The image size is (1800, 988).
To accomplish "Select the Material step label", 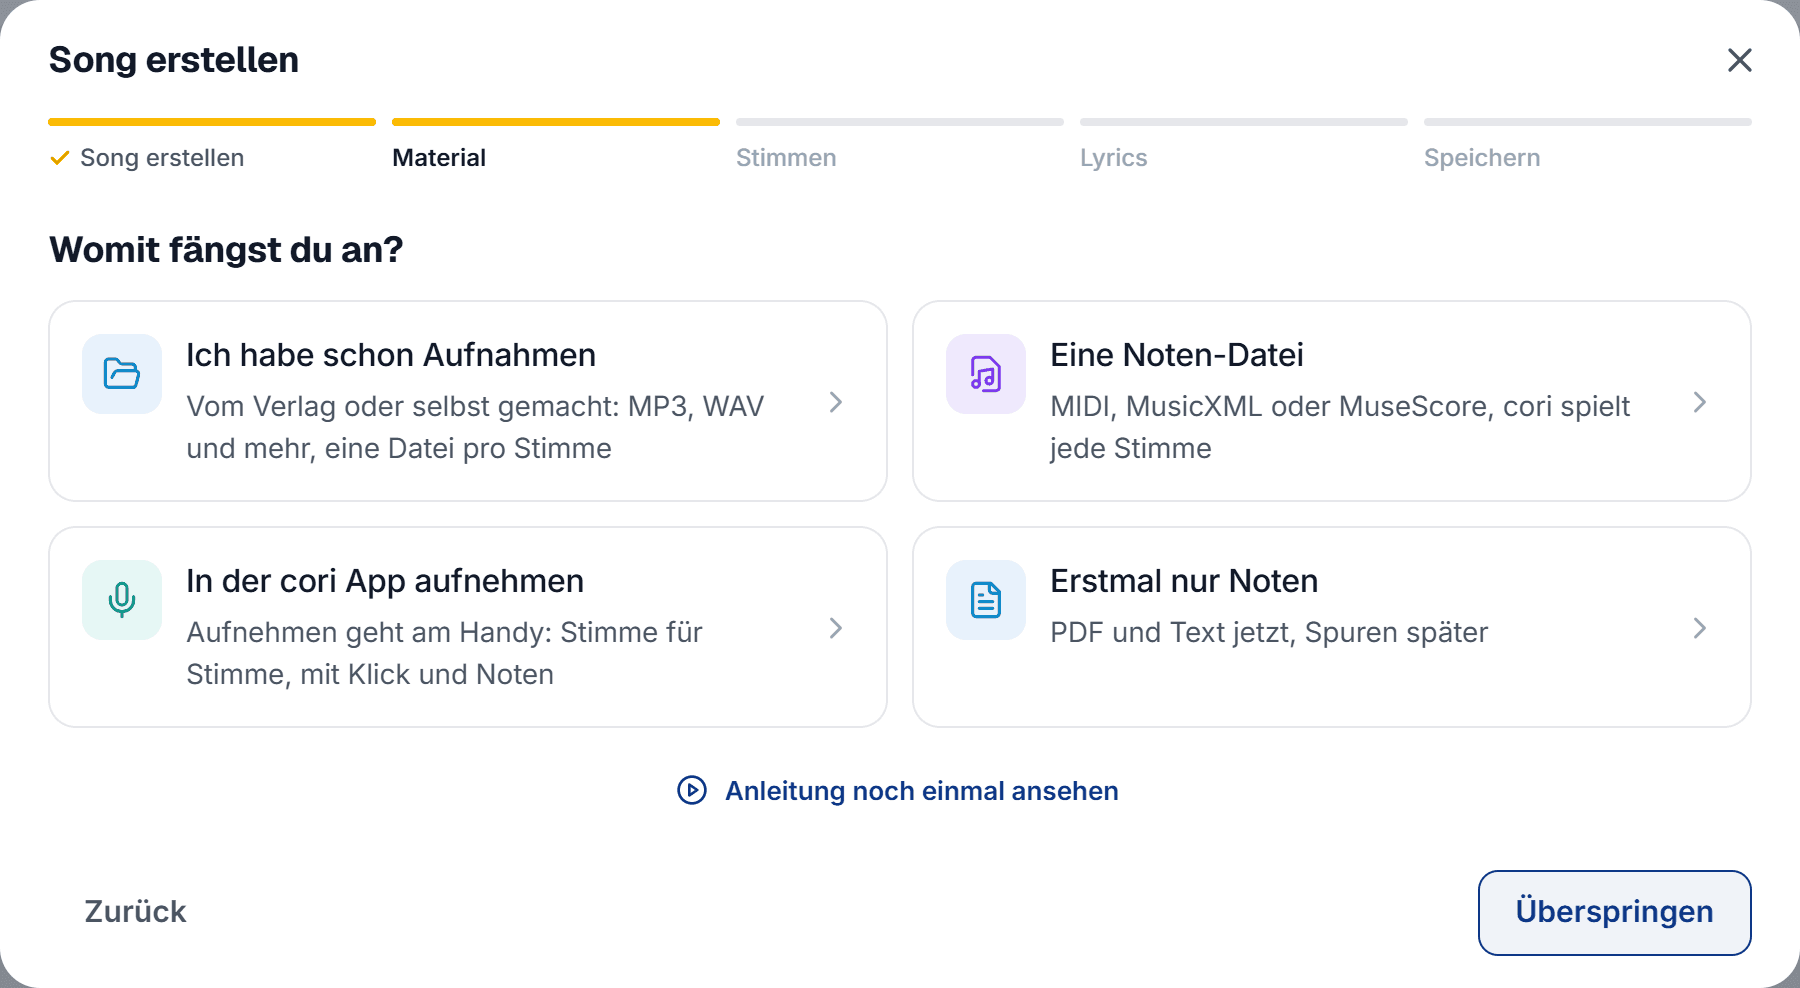I will pyautogui.click(x=439, y=158).
